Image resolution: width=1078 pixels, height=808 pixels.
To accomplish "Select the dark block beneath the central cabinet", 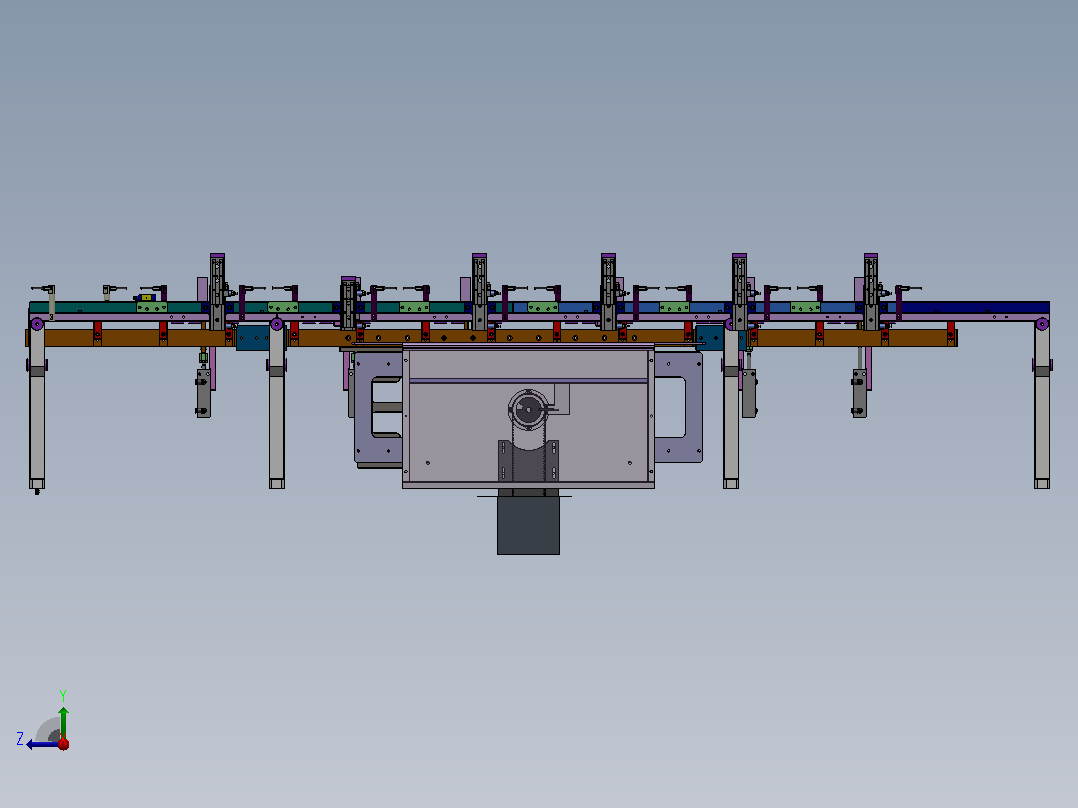I will pos(528,525).
